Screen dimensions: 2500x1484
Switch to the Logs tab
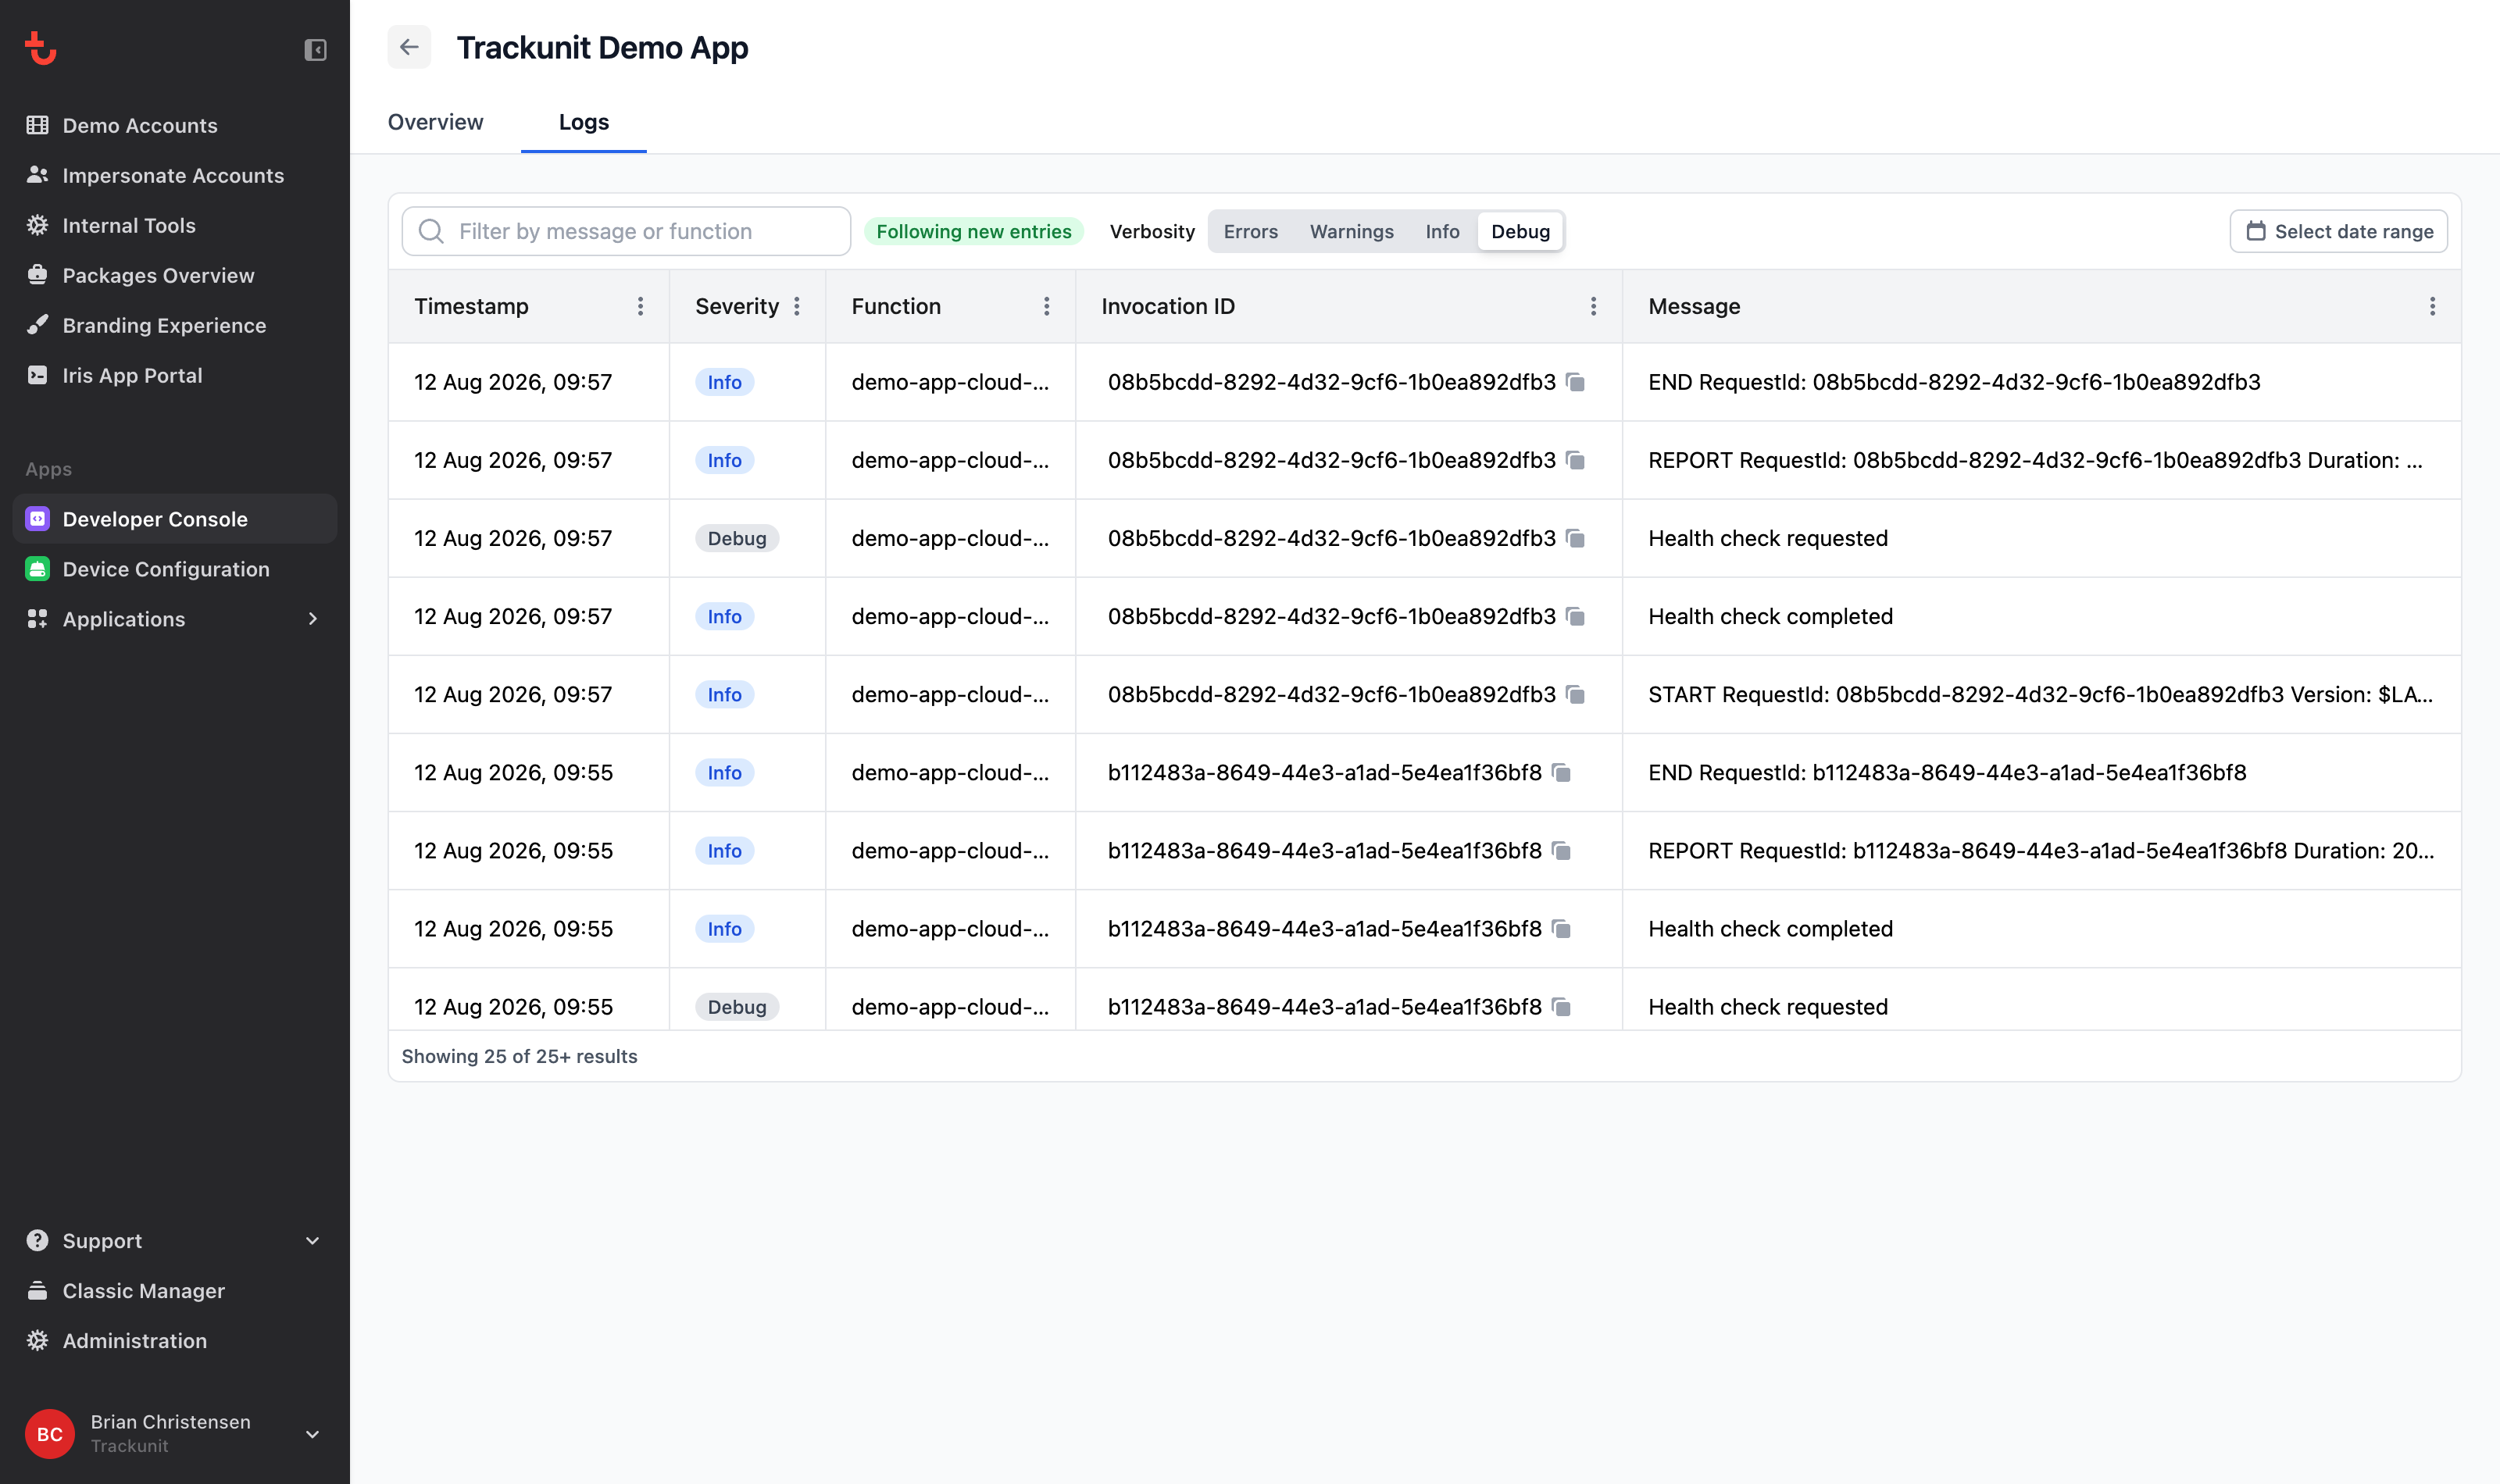coord(584,122)
